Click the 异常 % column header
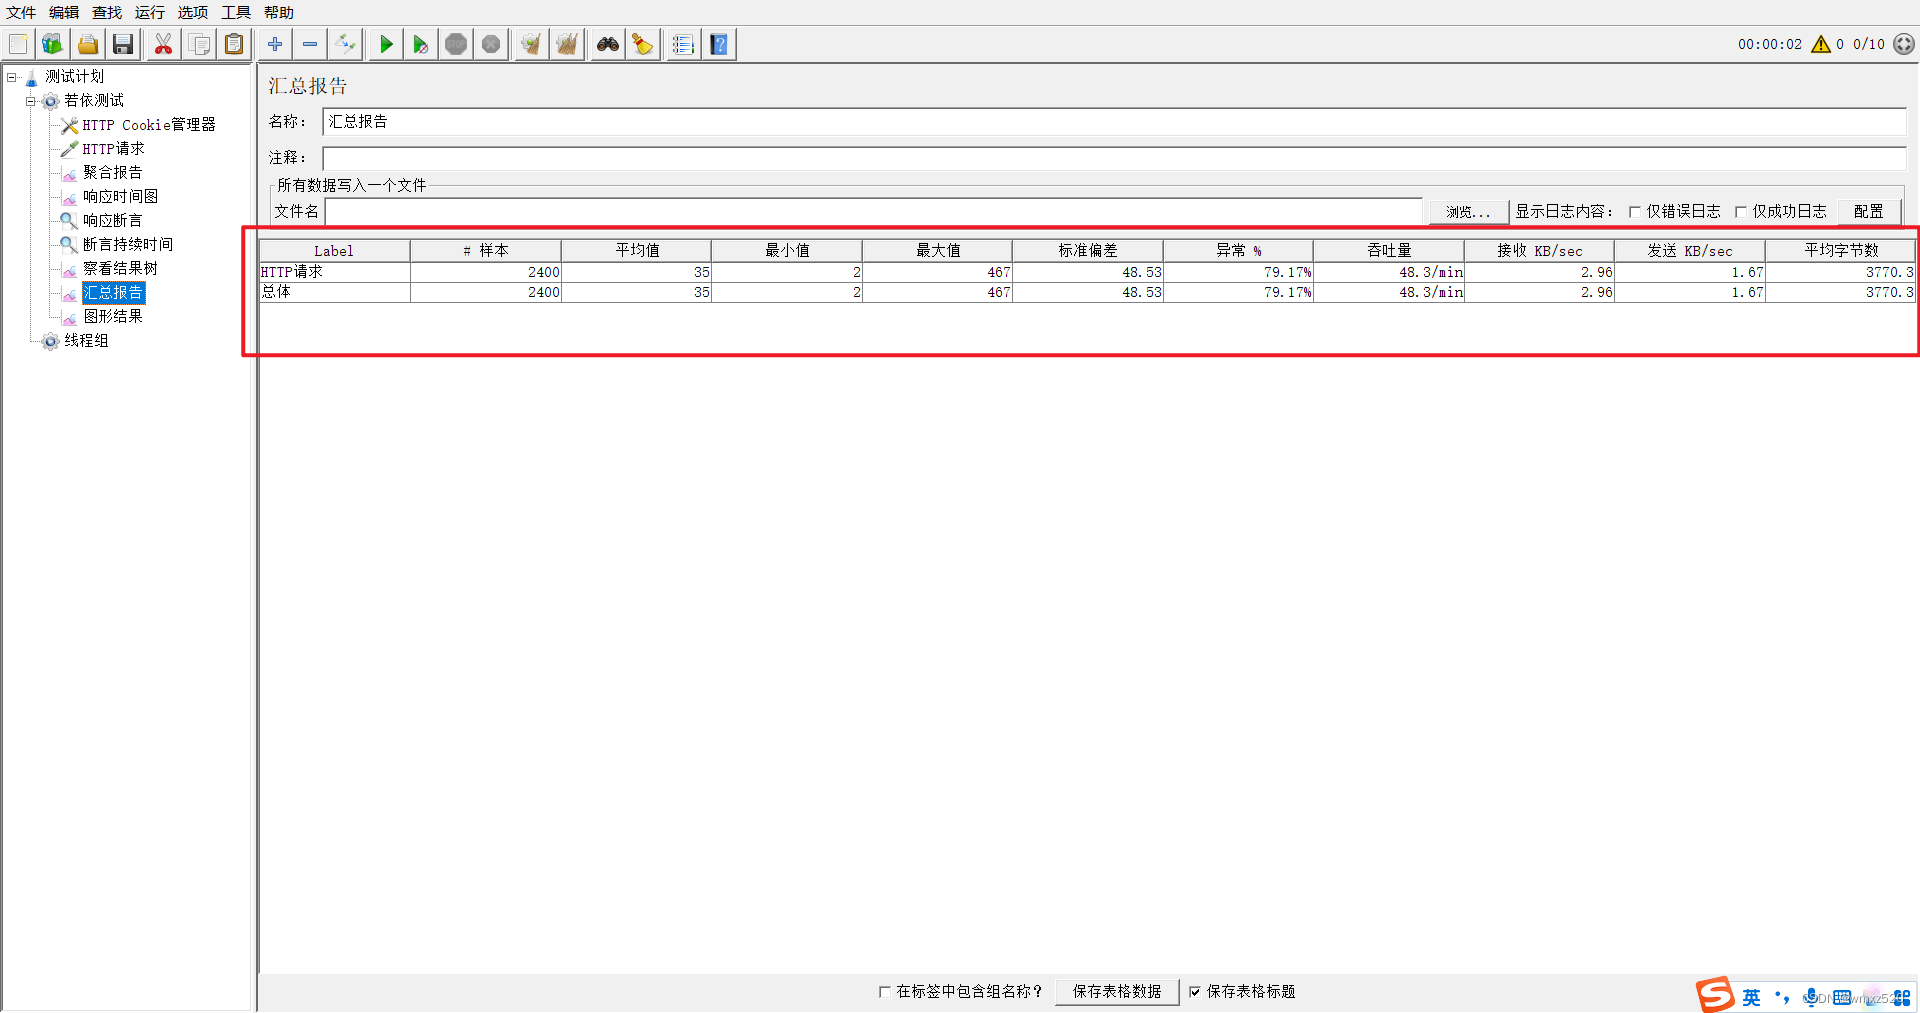1920x1013 pixels. point(1238,251)
